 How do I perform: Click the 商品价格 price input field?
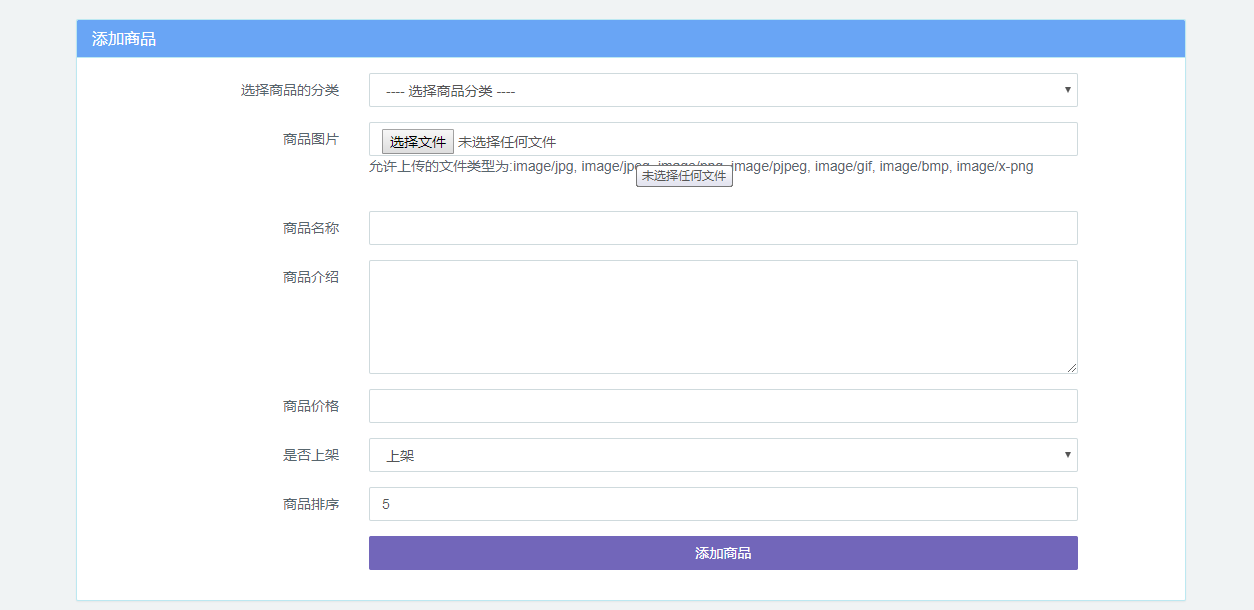click(722, 406)
